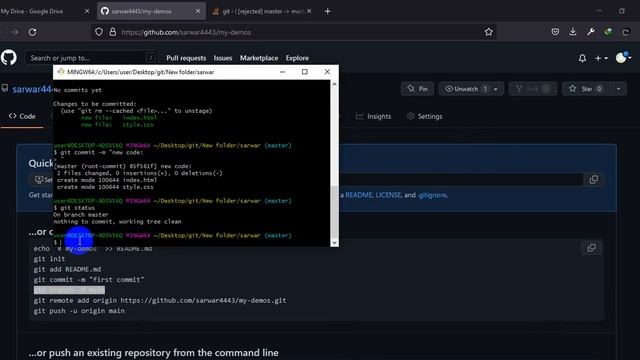Image resolution: width=640 pixels, height=360 pixels.
Task: Click the site padlock icon
Action: pos(113,32)
